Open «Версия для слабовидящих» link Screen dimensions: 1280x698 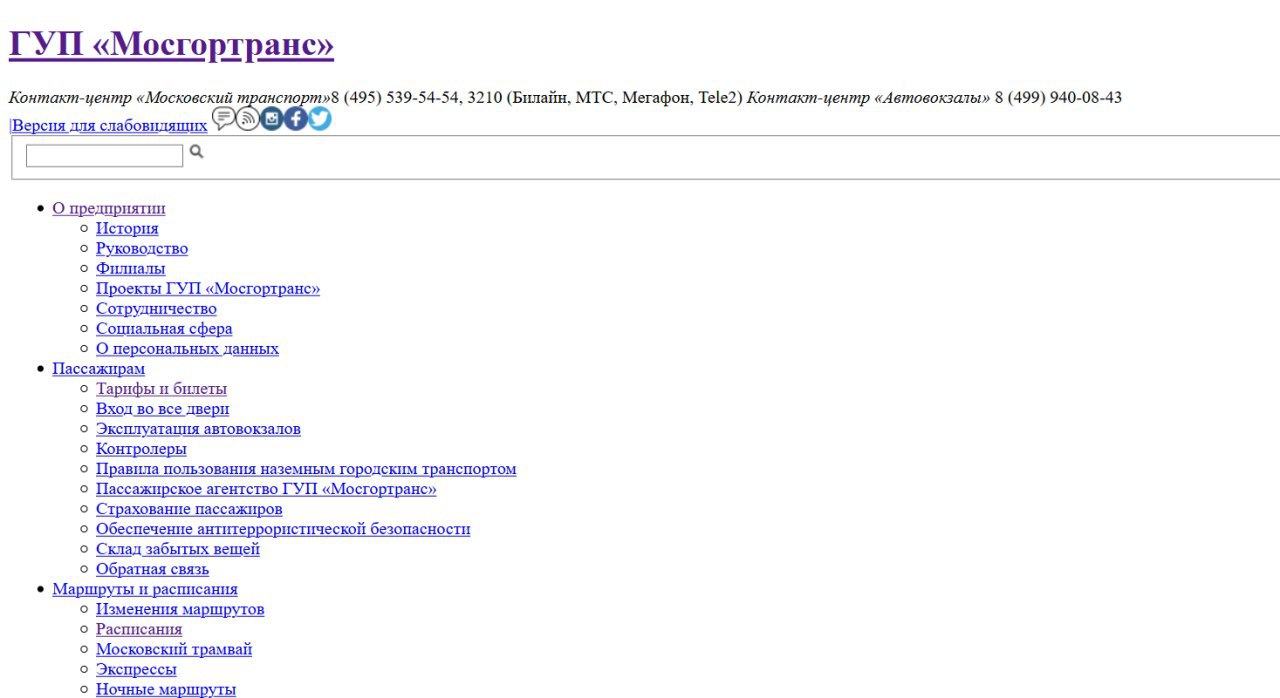110,125
